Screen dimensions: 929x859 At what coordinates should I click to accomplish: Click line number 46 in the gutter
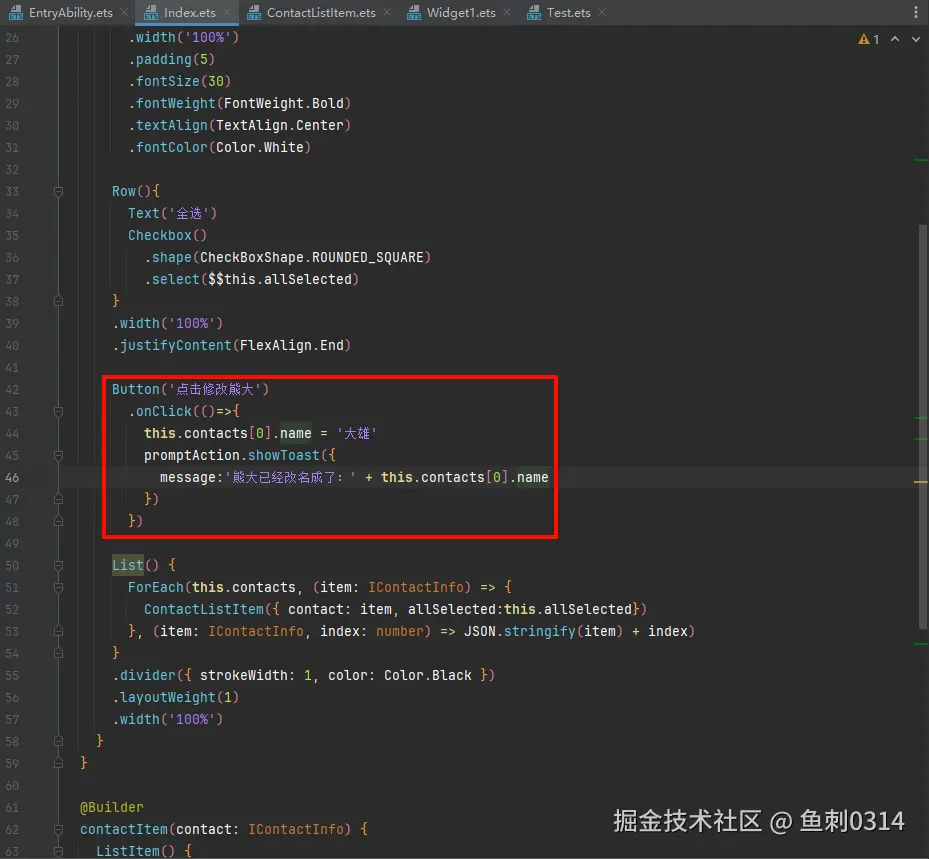point(12,477)
